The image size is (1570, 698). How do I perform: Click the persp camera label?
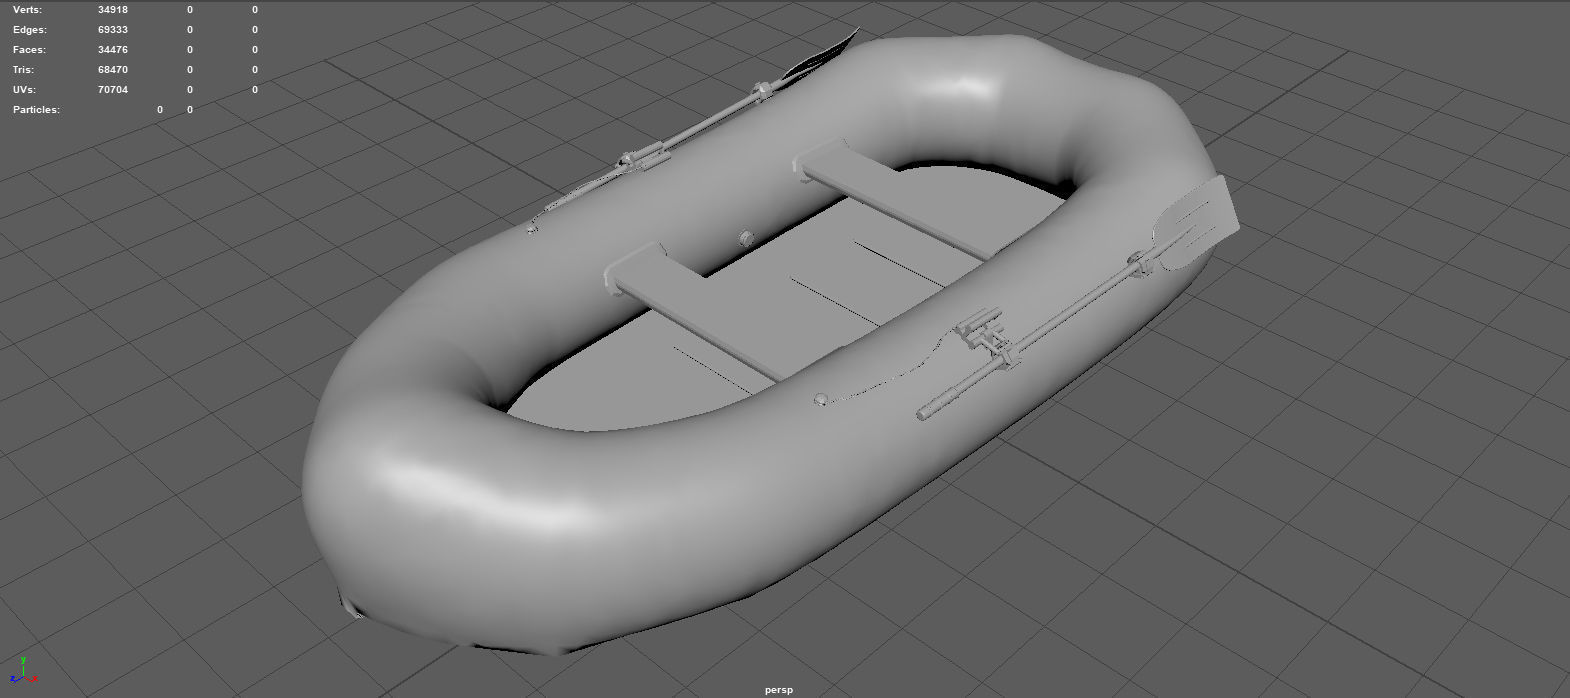point(779,689)
